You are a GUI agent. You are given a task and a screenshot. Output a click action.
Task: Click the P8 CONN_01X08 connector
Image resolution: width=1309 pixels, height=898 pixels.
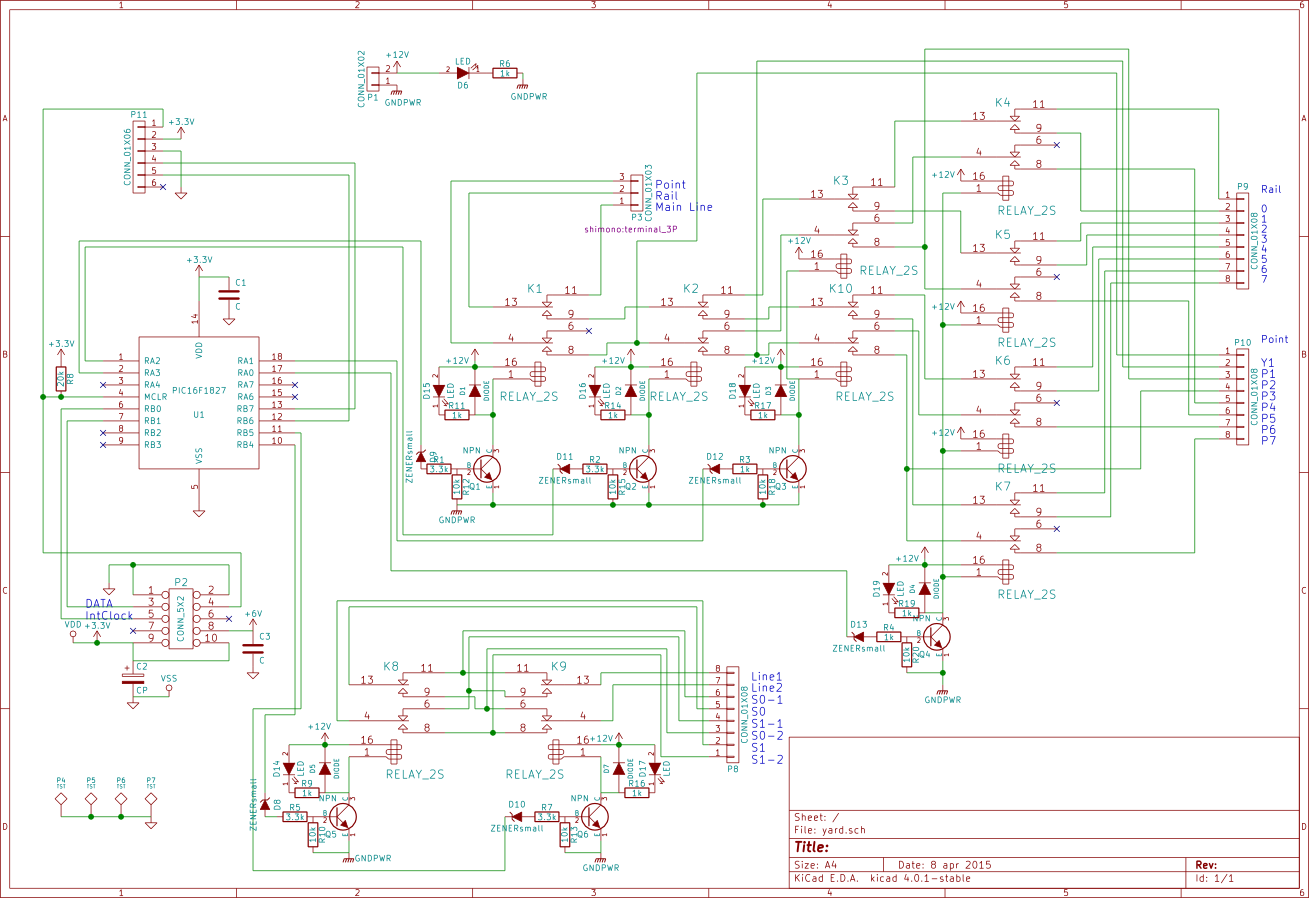pyautogui.click(x=733, y=712)
